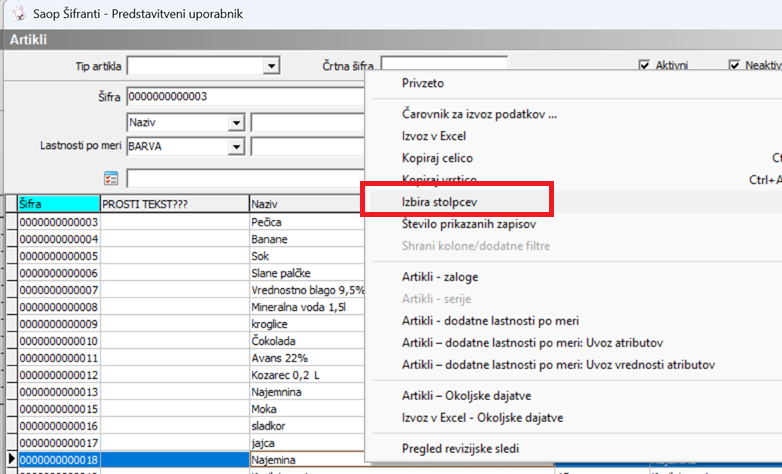The height and width of the screenshot is (474, 782).
Task: Click into the Šifra input field
Action: [x=246, y=97]
